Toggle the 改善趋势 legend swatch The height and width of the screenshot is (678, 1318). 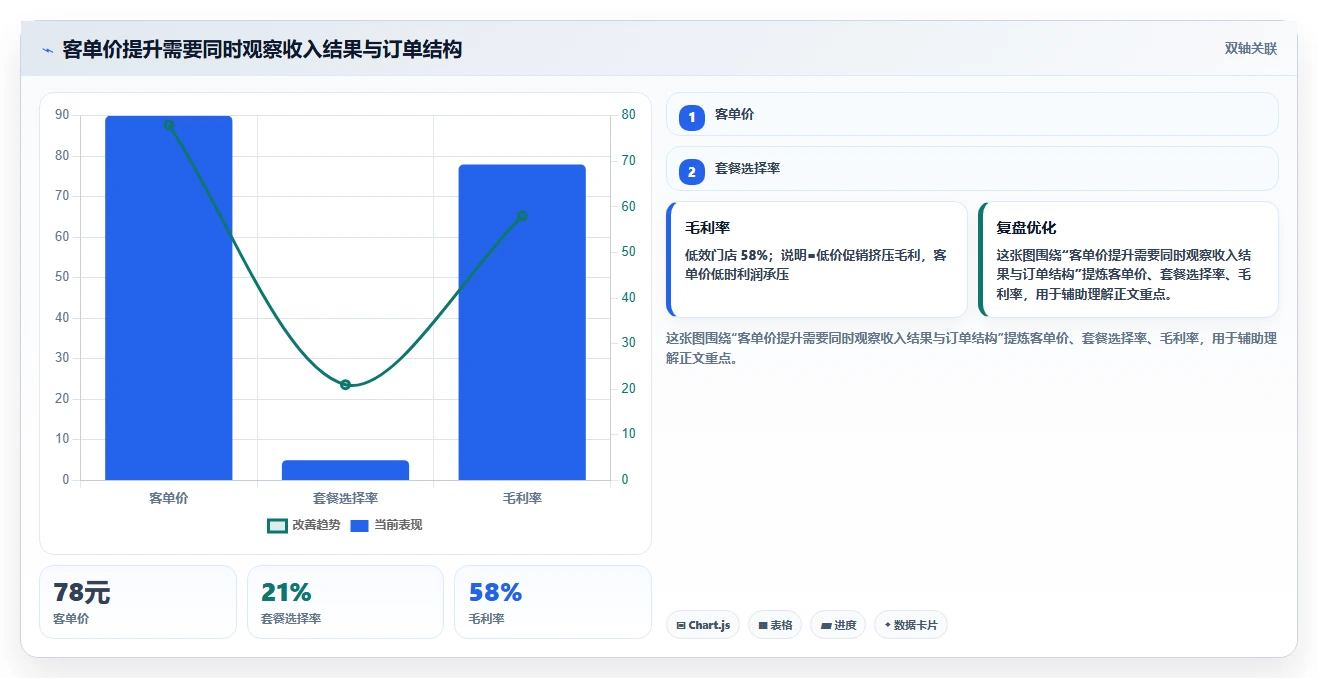(277, 525)
